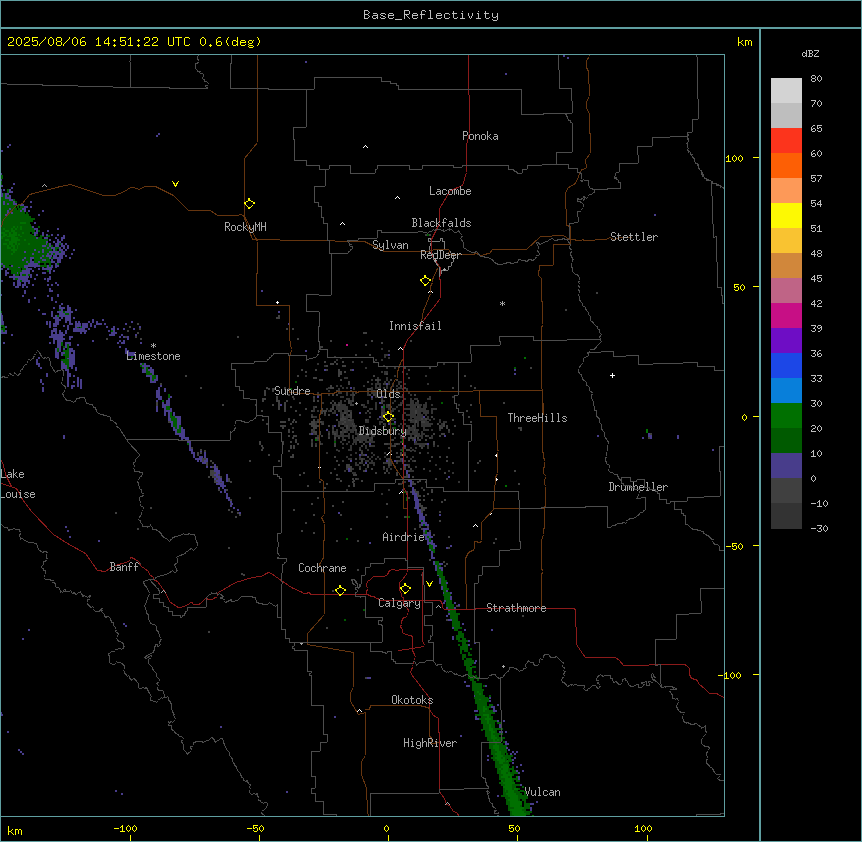This screenshot has height=842, width=862.
Task: Click the Drumheller label
Action: click(638, 487)
